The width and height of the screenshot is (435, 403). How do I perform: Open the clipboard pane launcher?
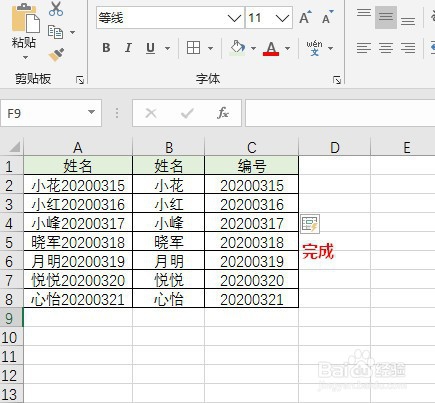point(80,80)
